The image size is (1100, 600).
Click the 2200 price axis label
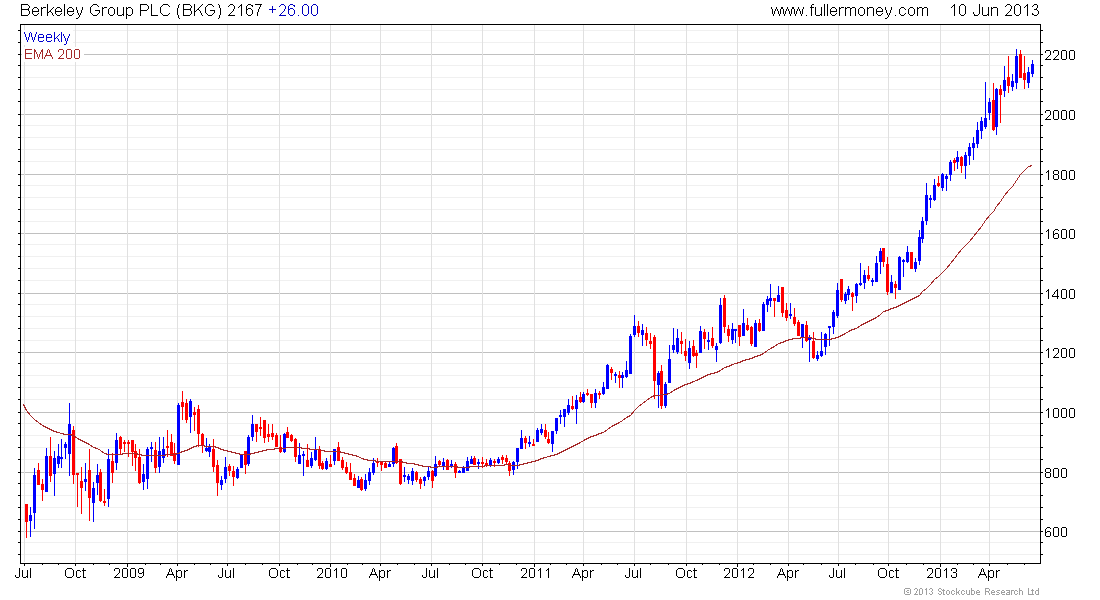[x=1060, y=55]
